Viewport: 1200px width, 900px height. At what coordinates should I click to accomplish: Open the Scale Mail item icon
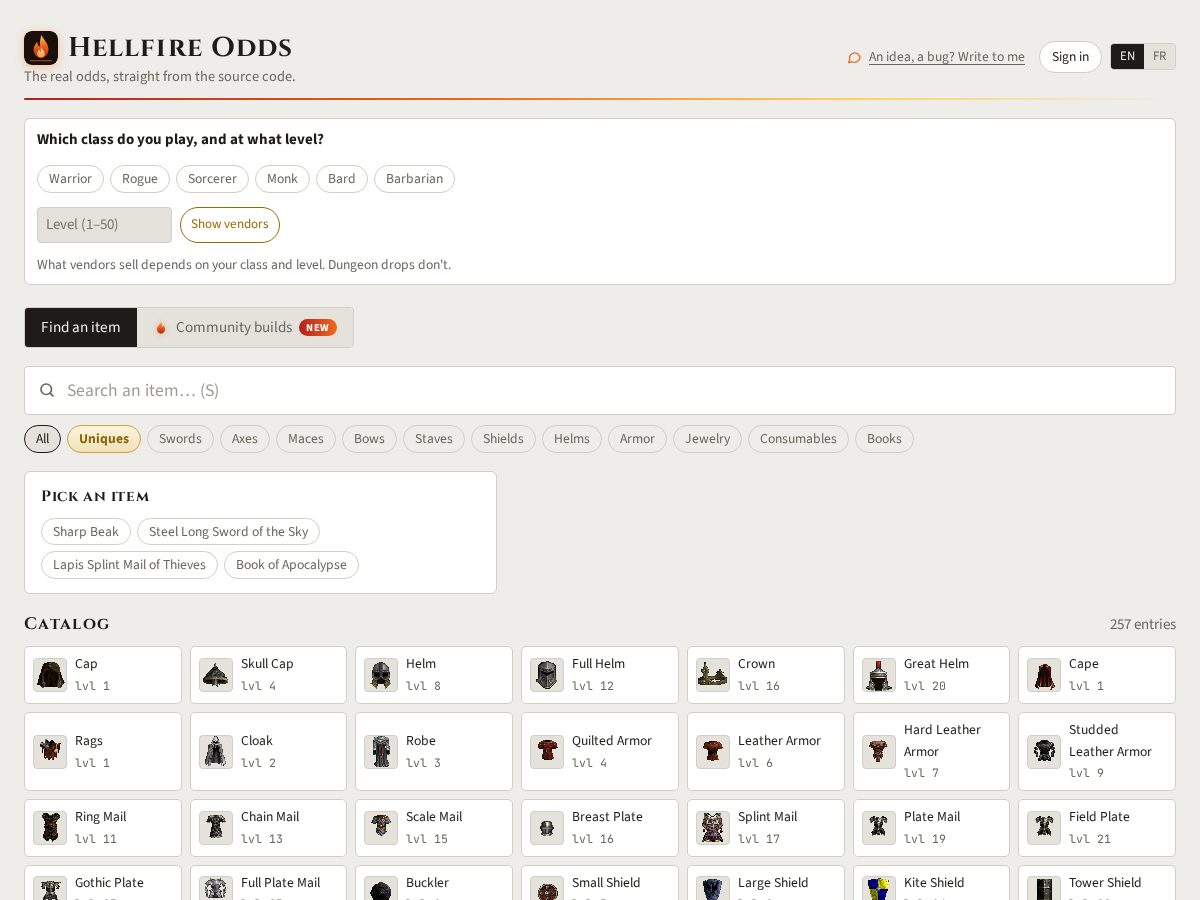tap(381, 828)
